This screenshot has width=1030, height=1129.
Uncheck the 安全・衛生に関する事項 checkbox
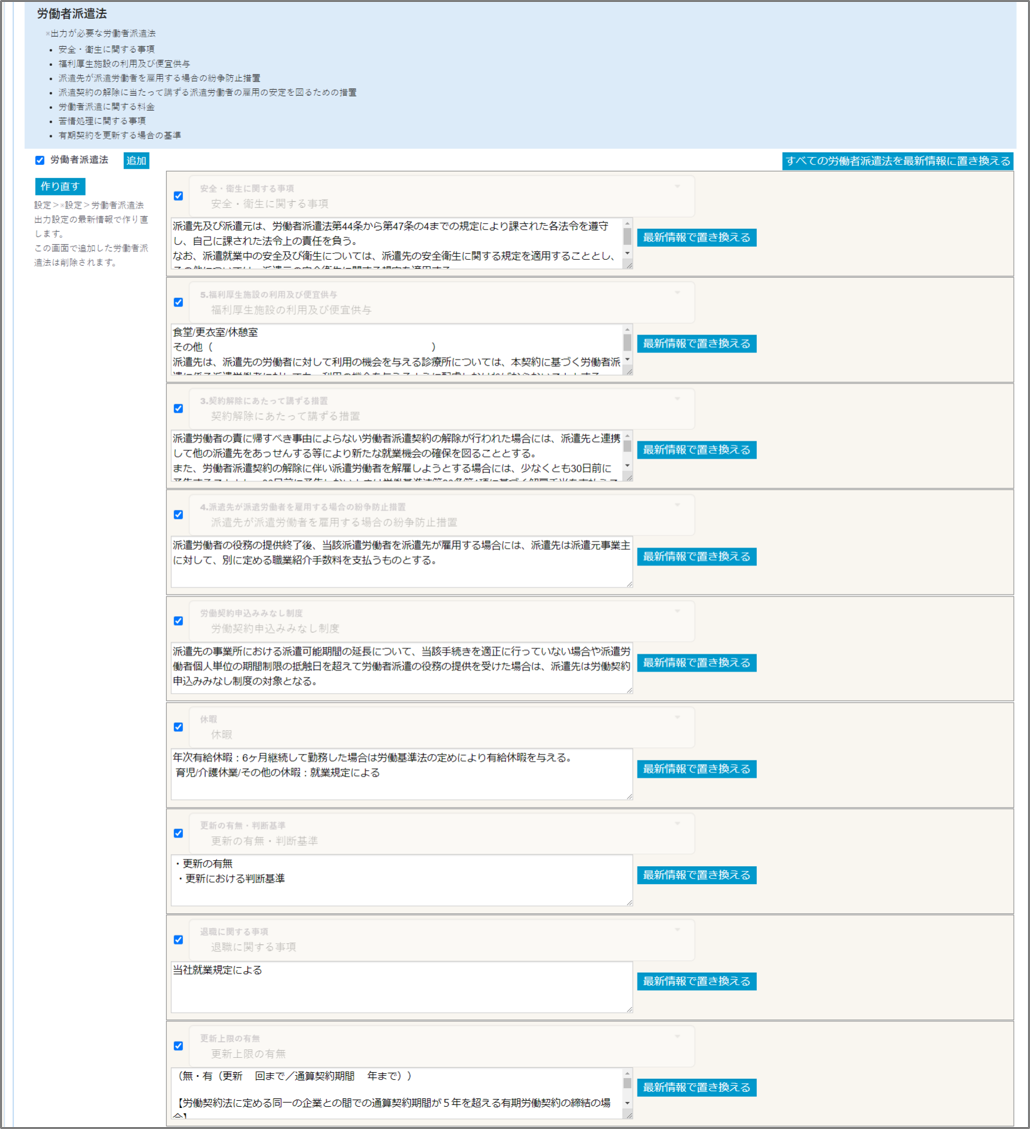179,196
